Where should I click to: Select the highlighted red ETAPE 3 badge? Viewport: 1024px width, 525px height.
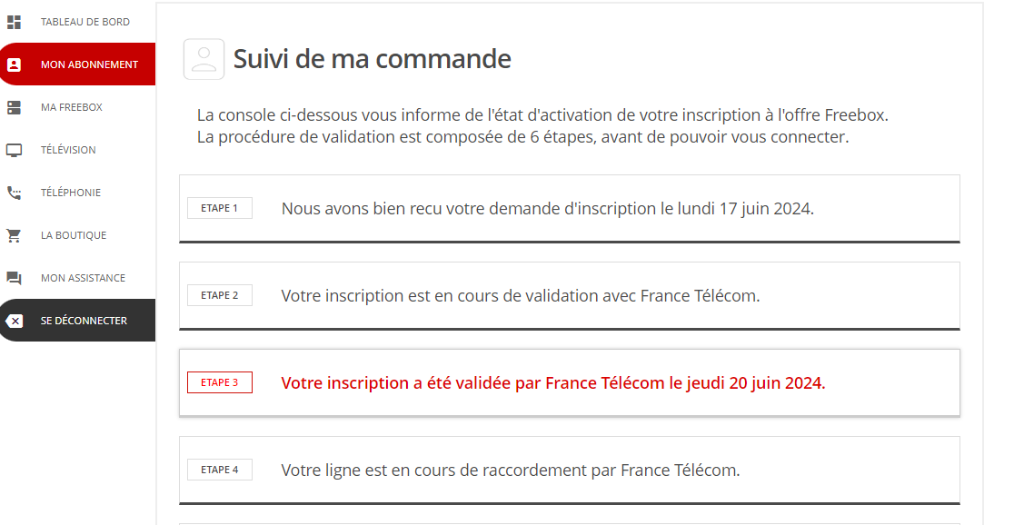click(219, 382)
